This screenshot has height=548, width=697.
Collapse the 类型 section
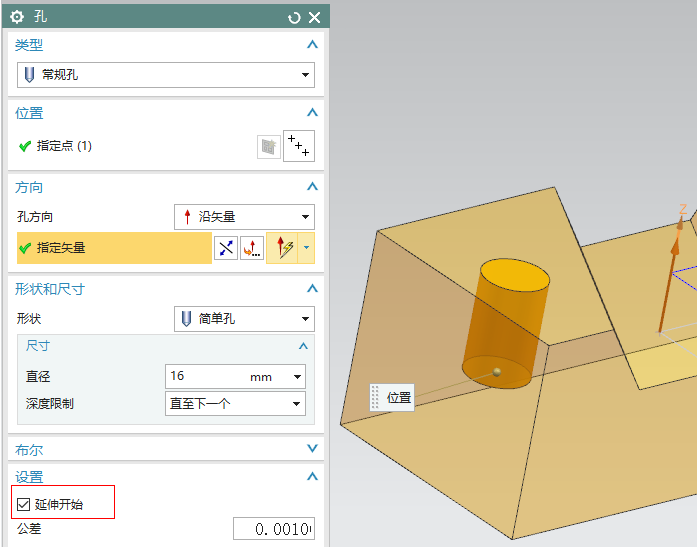(x=312, y=44)
